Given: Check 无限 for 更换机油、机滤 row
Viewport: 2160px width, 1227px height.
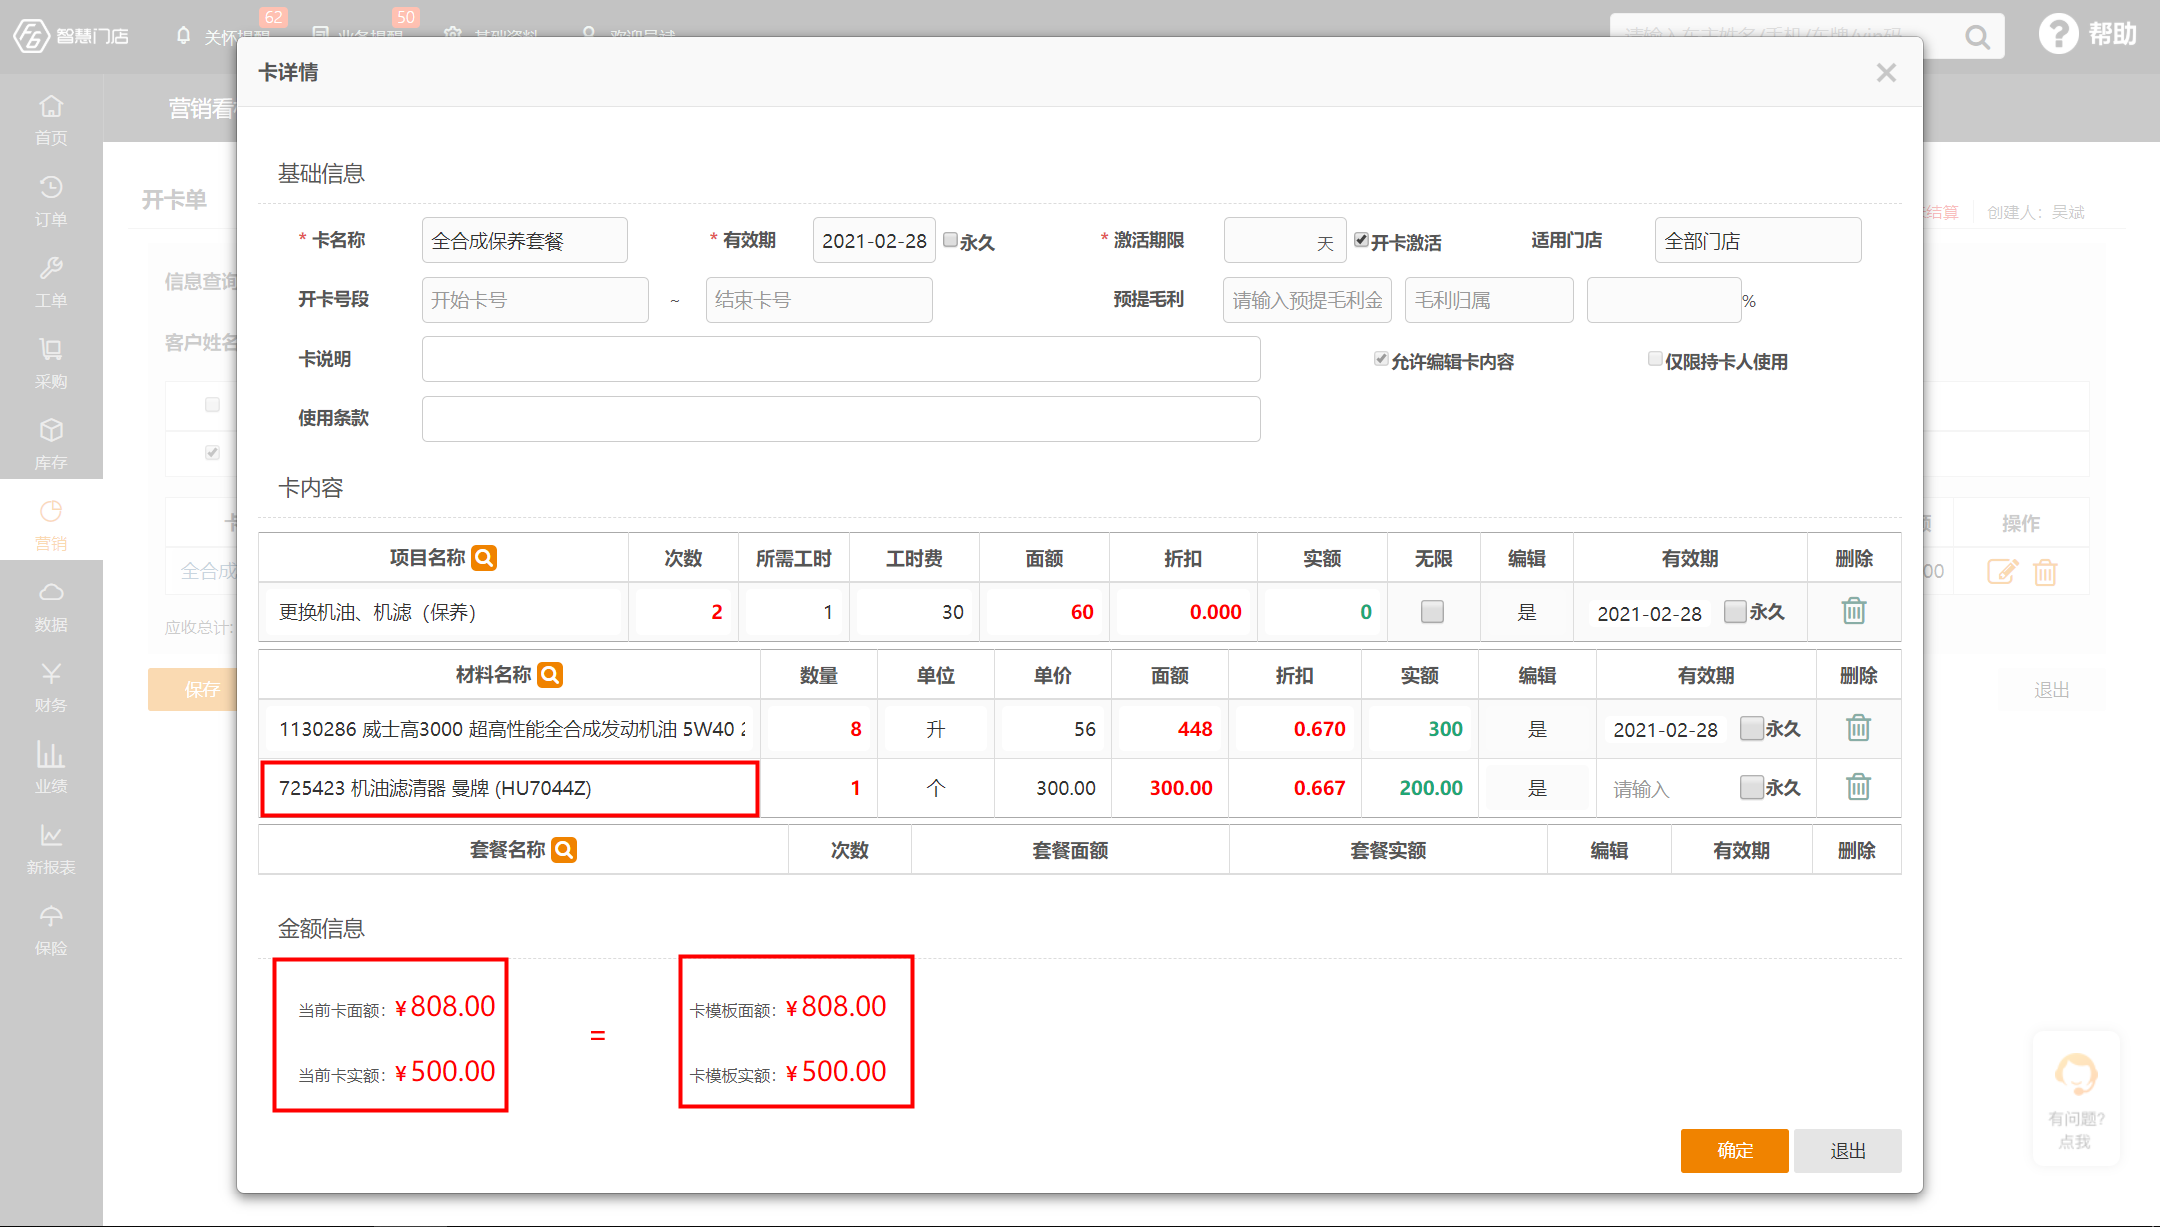Looking at the screenshot, I should (1432, 611).
